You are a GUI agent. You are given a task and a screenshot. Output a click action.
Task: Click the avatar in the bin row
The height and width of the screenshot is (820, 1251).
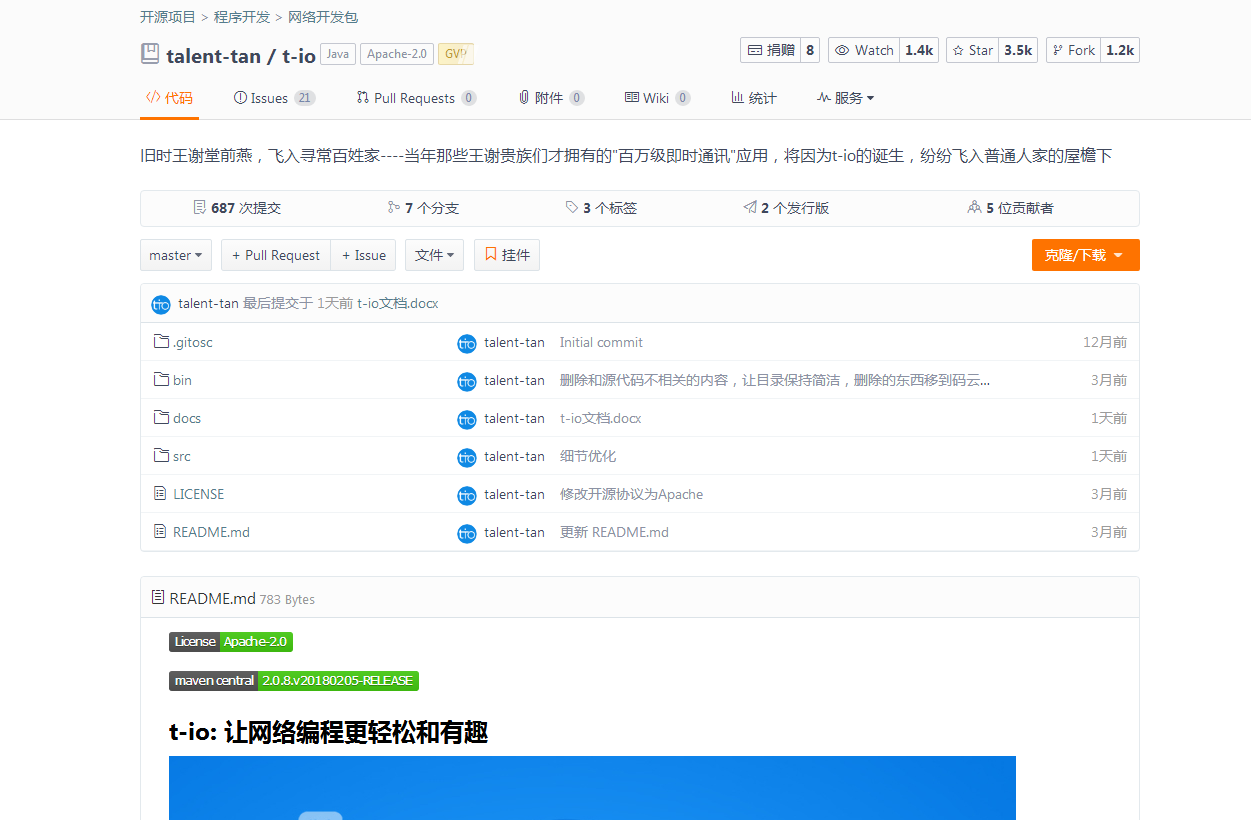pyautogui.click(x=467, y=381)
